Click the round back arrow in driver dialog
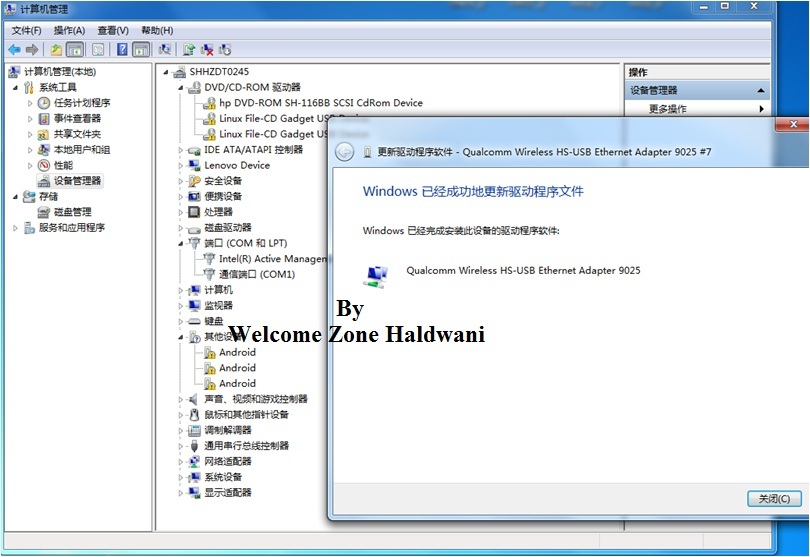 coord(345,152)
